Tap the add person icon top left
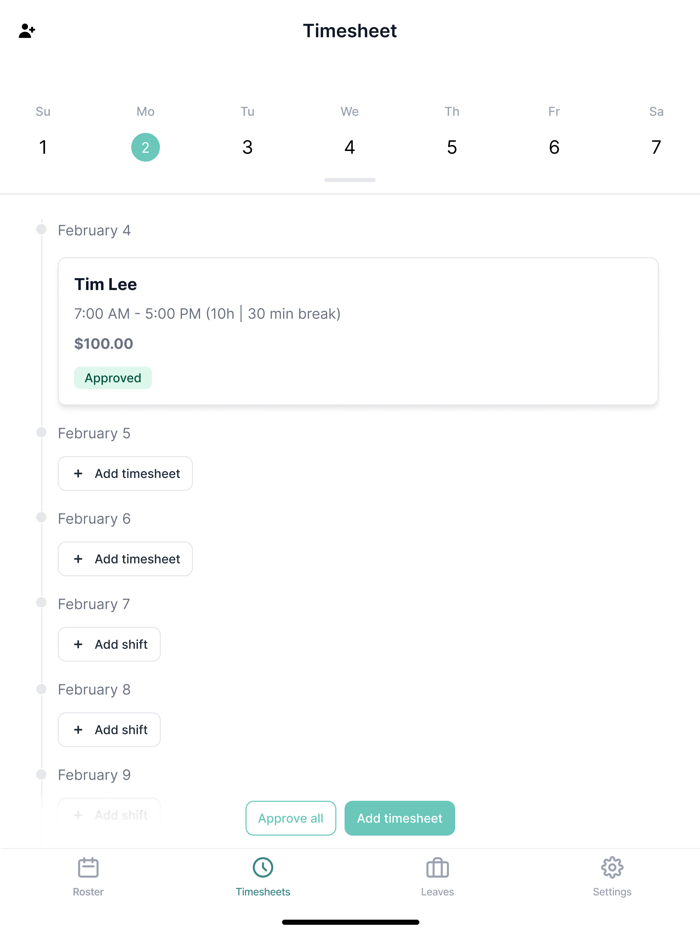 click(x=26, y=31)
